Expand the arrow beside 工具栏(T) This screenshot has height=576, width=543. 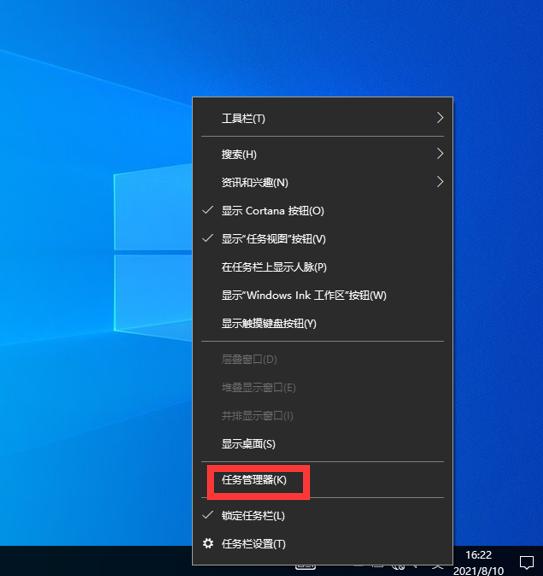440,118
